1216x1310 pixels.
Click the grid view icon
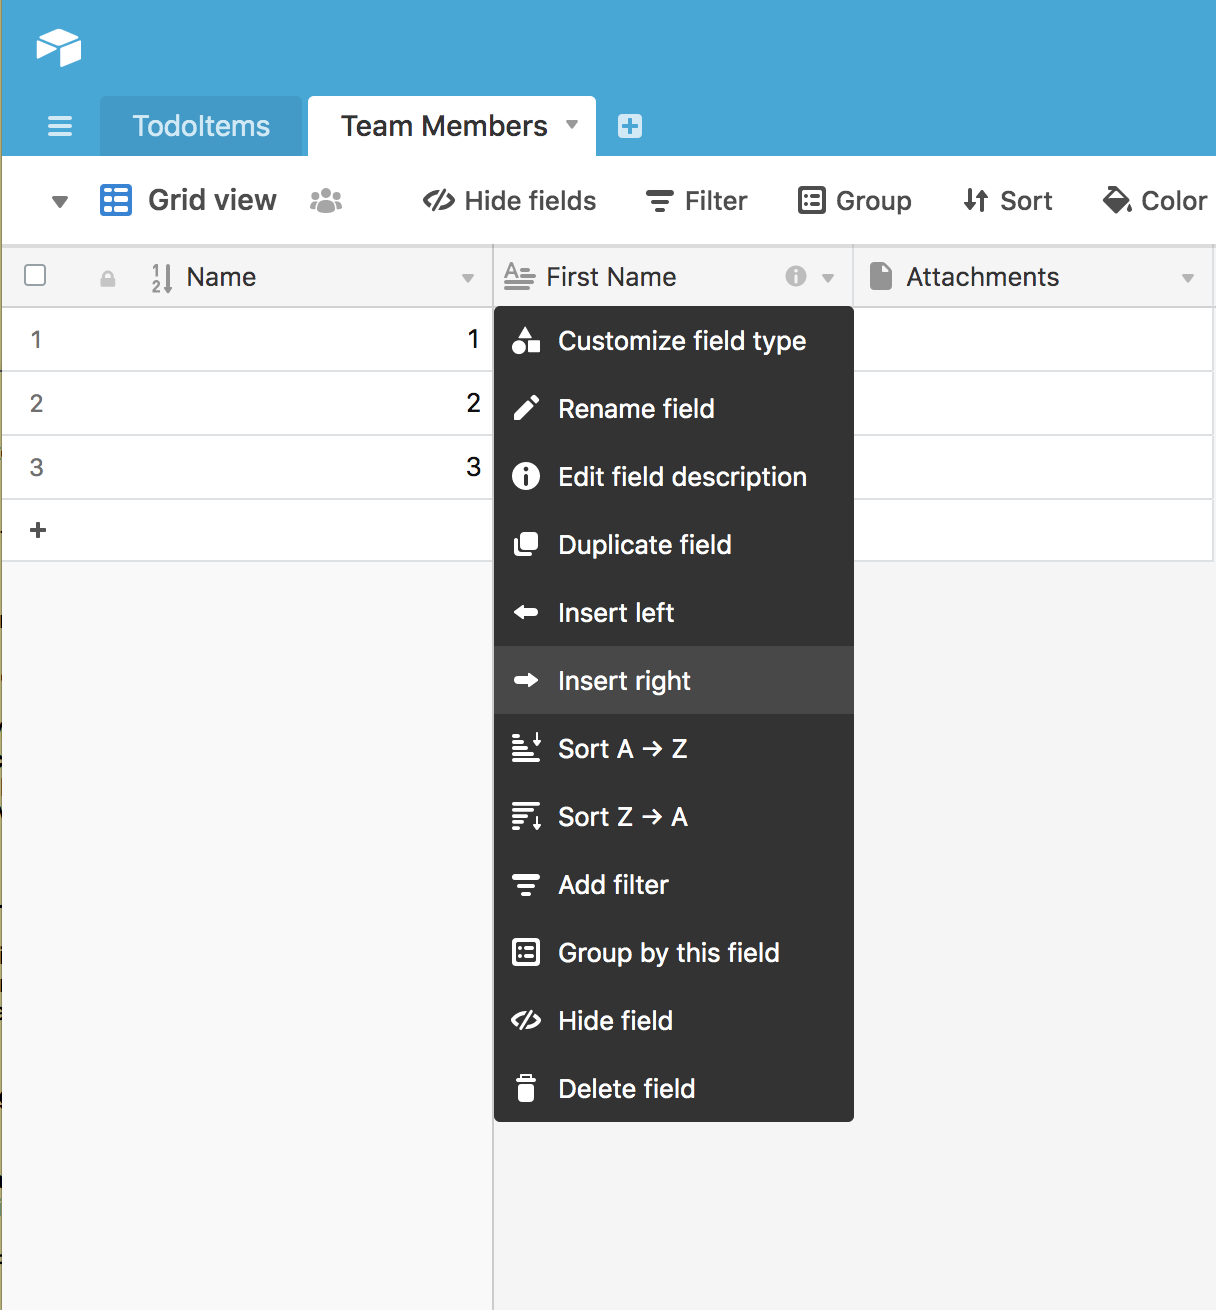click(116, 201)
